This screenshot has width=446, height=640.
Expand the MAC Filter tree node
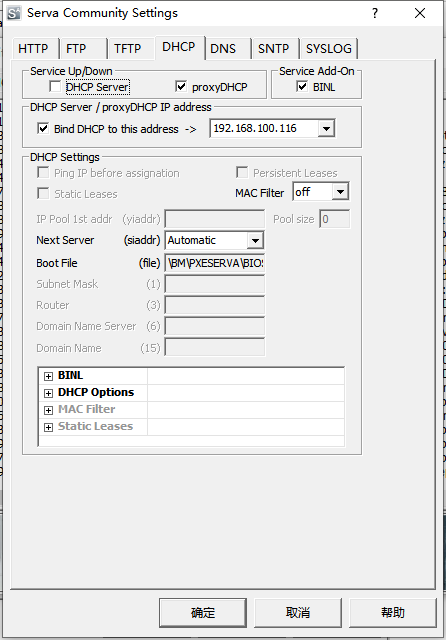pos(49,410)
